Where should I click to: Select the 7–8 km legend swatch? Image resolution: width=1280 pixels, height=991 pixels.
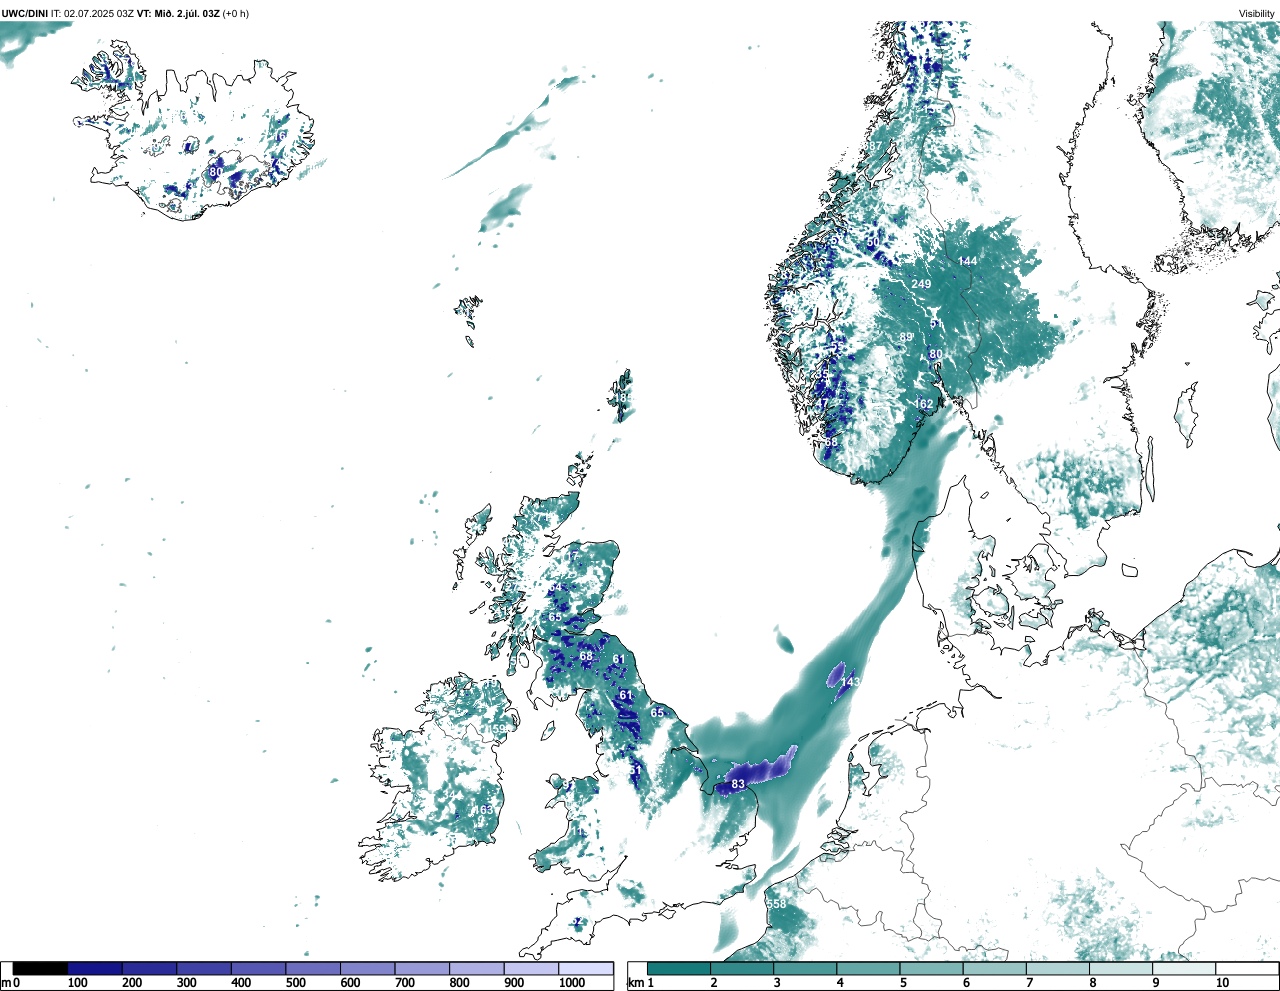click(x=1057, y=968)
